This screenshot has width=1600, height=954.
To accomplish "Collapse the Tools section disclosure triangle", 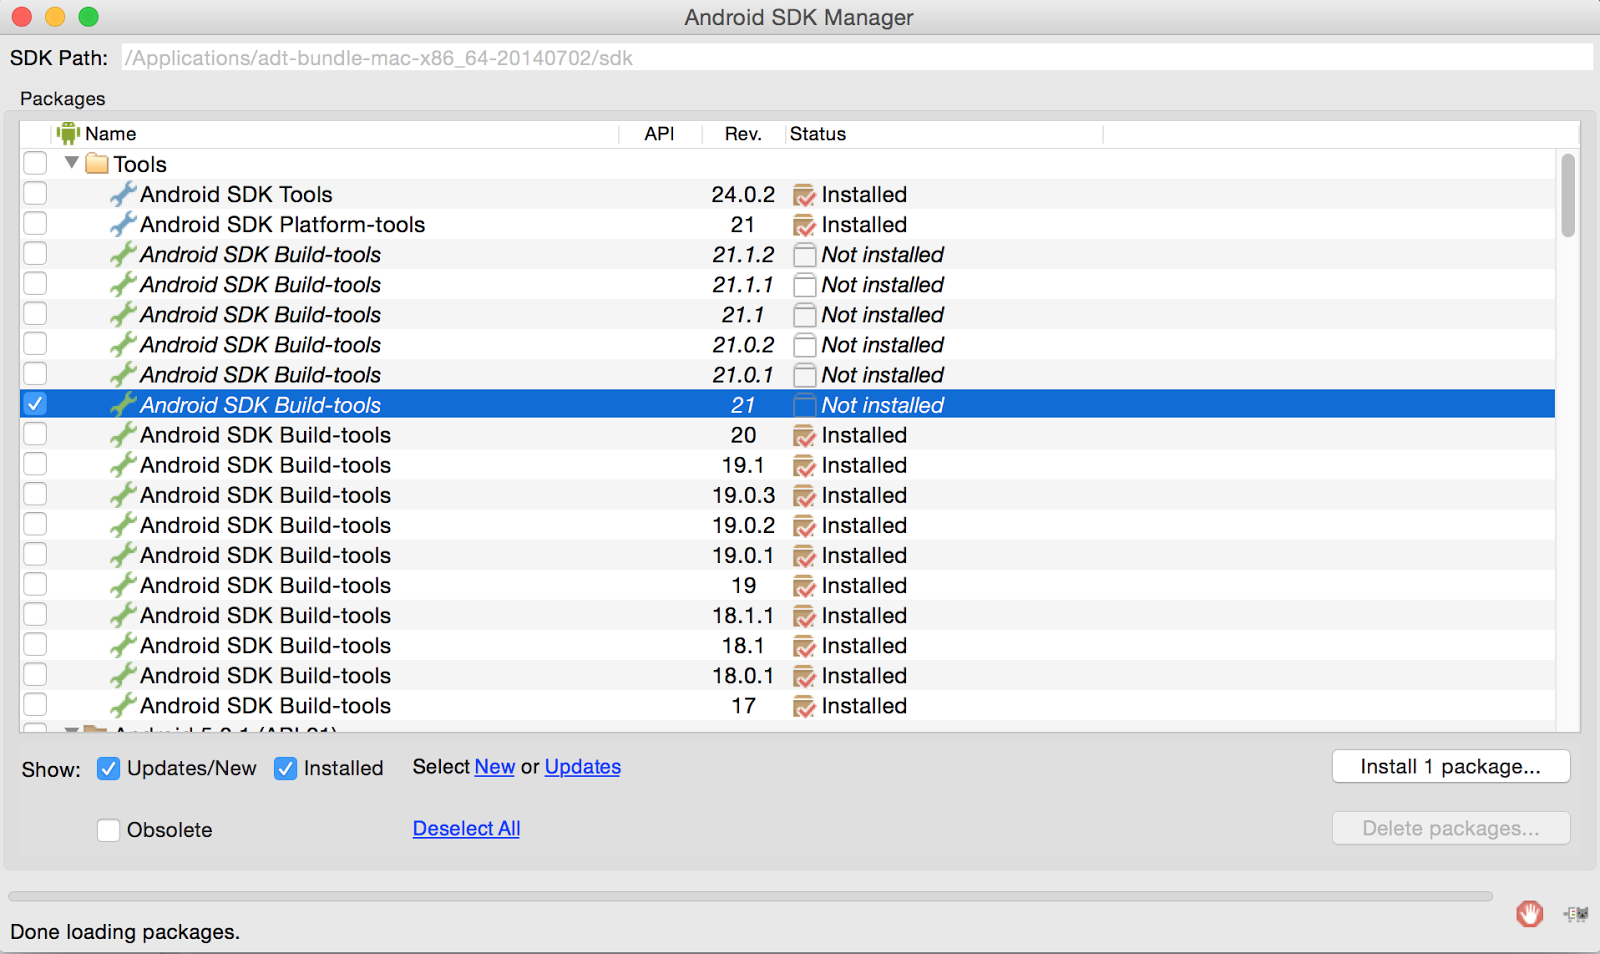I will coord(71,162).
